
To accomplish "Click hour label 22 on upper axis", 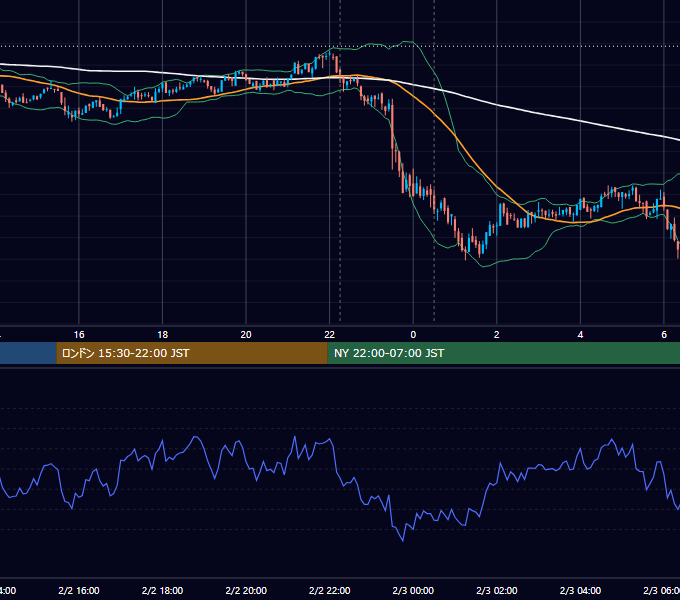I will click(x=330, y=335).
